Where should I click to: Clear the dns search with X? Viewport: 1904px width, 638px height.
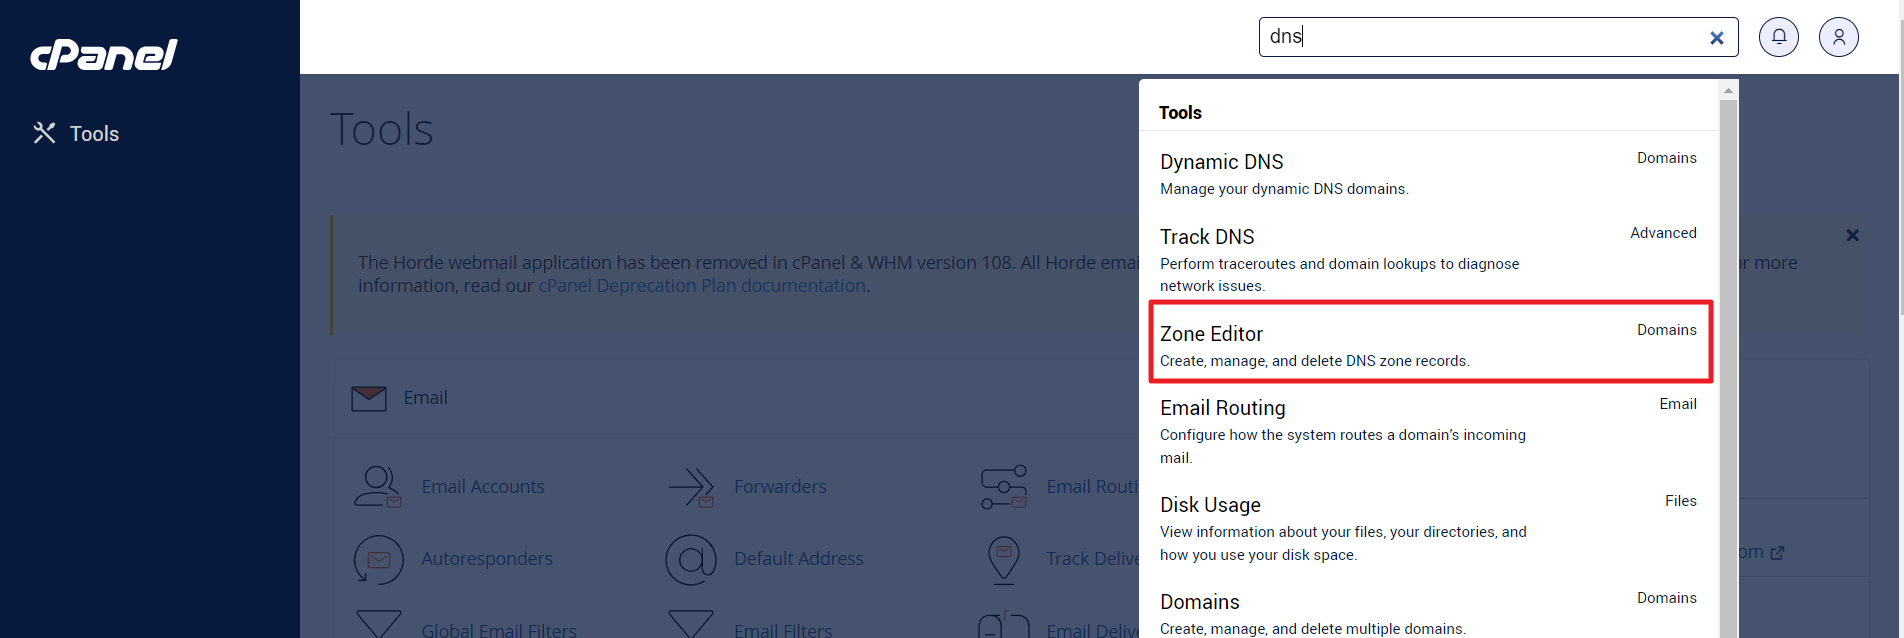click(1716, 38)
